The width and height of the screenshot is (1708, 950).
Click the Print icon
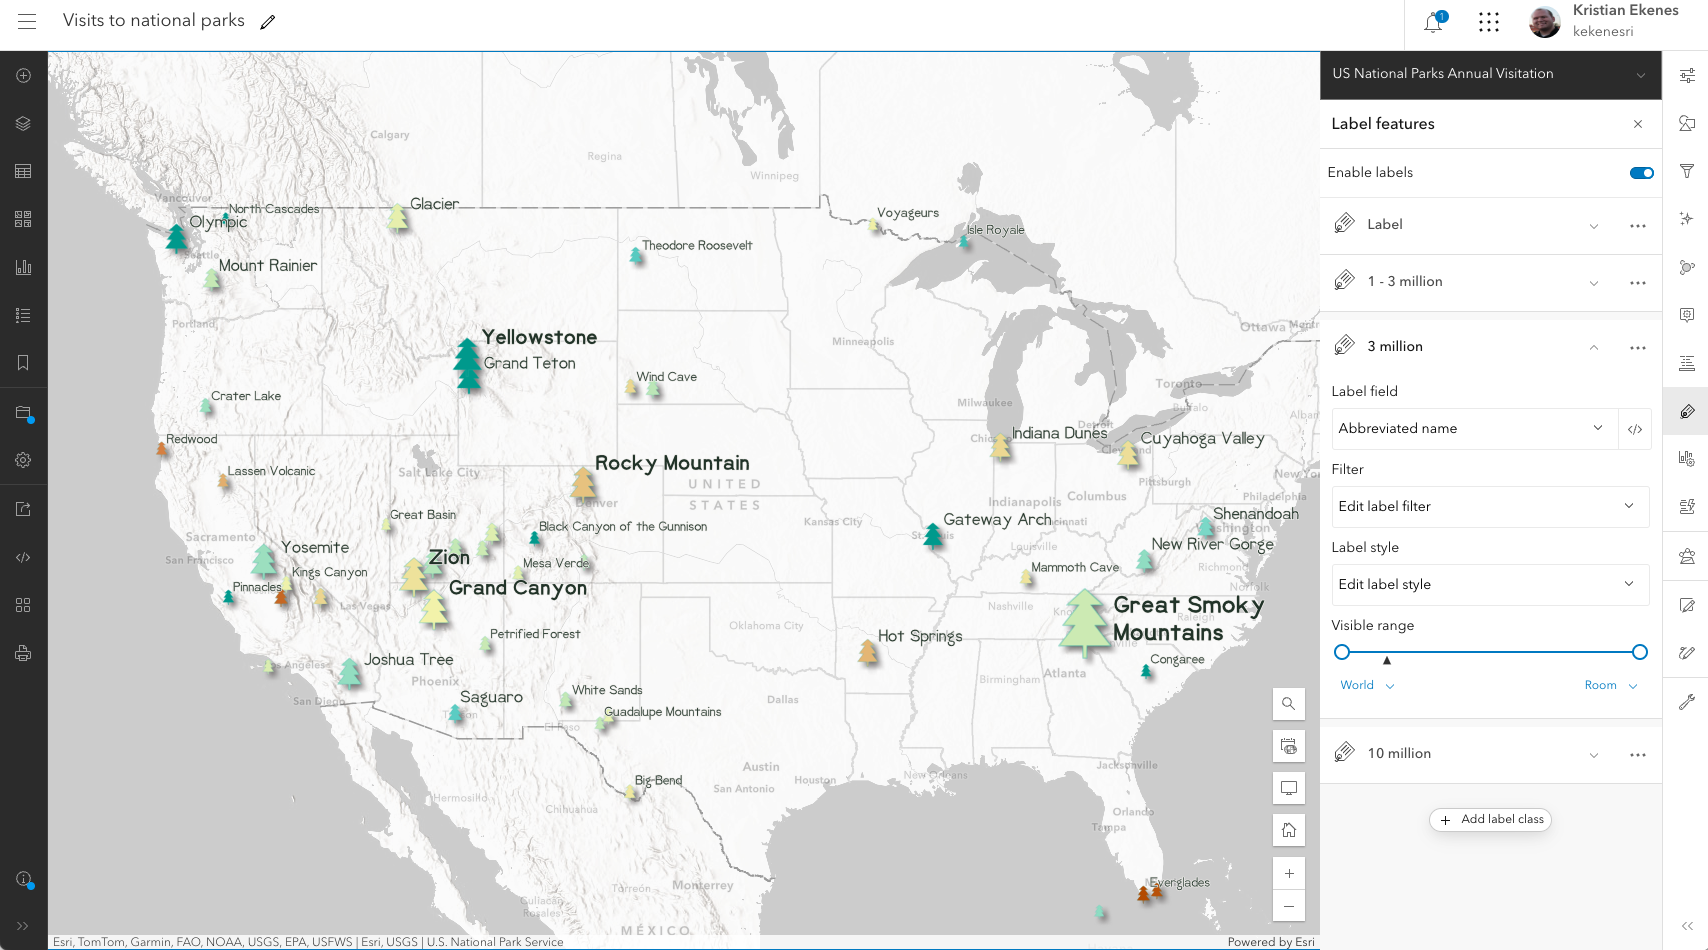pyautogui.click(x=23, y=653)
